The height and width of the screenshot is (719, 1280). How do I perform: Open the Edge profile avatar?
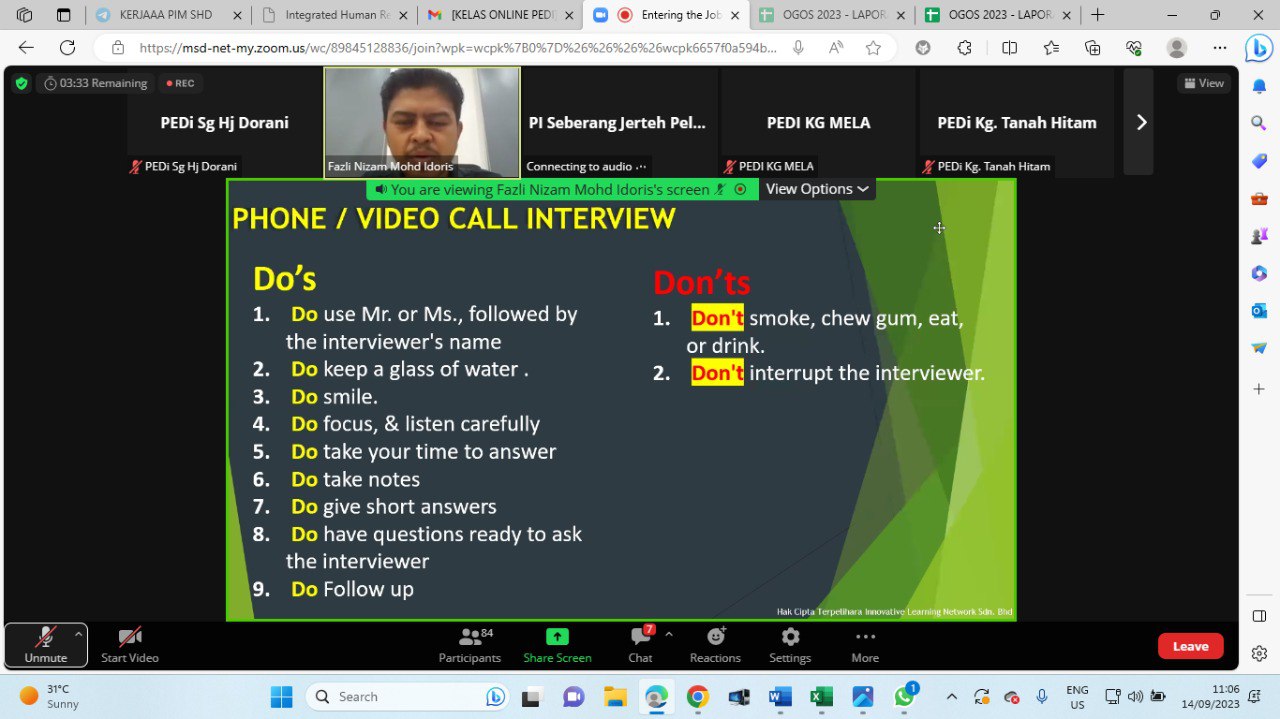[x=1177, y=48]
